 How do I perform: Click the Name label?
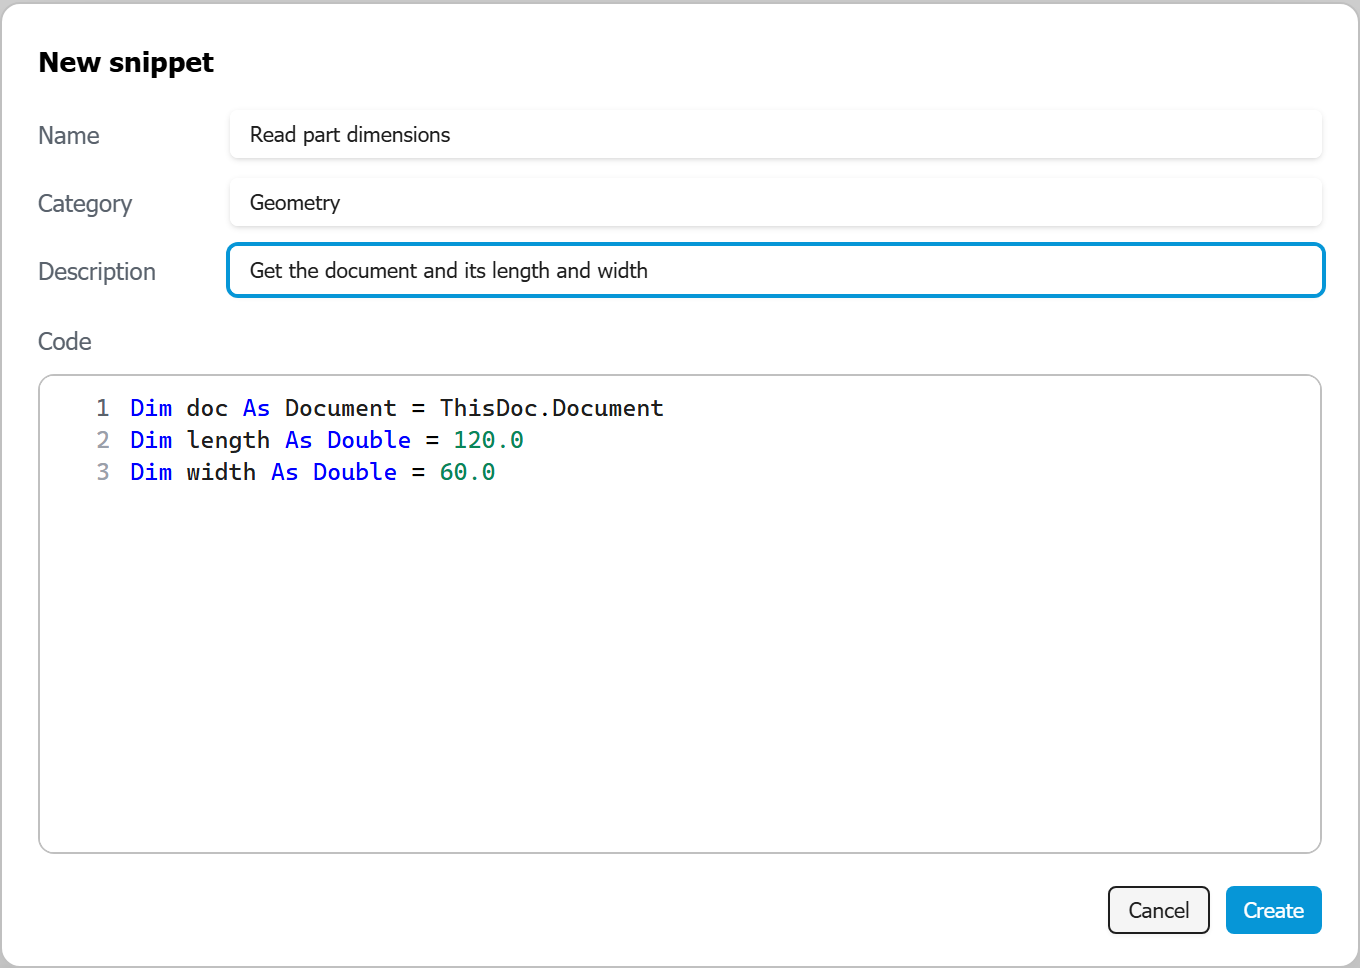(x=69, y=136)
